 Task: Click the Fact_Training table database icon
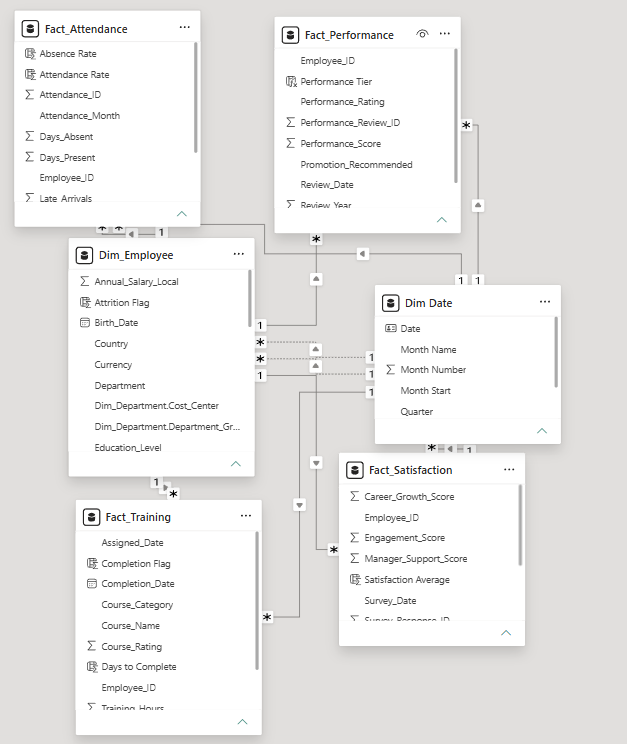tap(91, 517)
